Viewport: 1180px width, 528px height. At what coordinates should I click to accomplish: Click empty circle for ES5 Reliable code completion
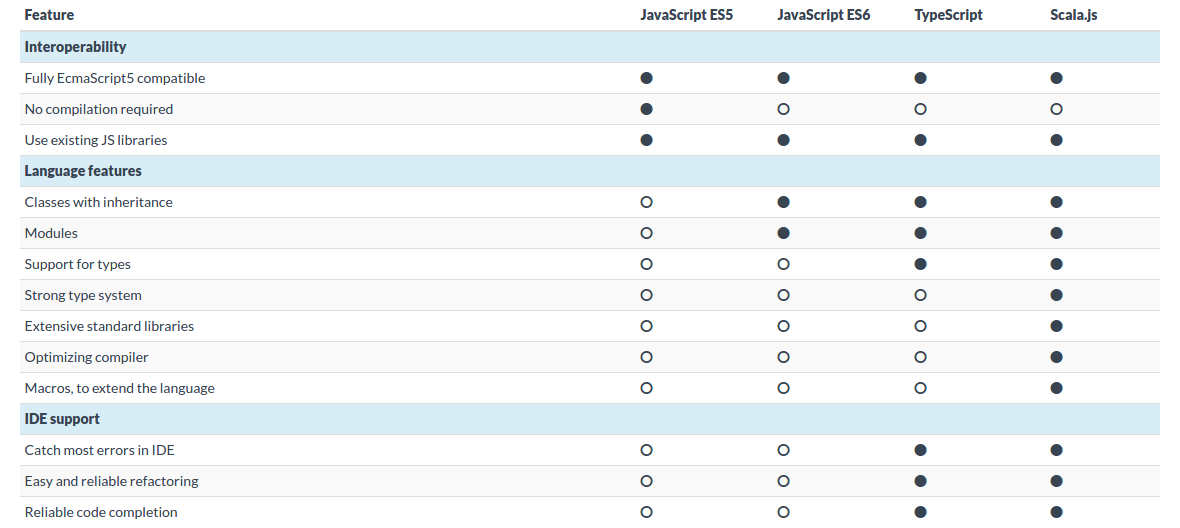tap(646, 512)
